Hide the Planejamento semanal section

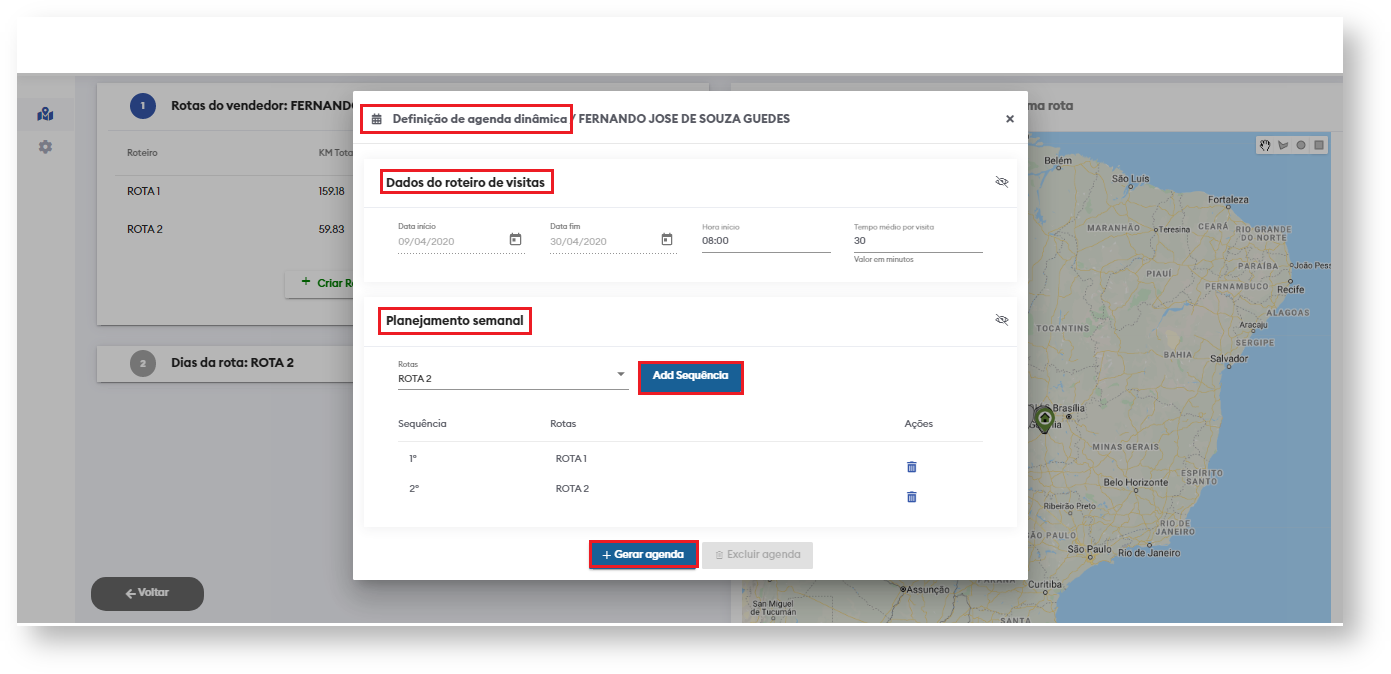[1002, 320]
